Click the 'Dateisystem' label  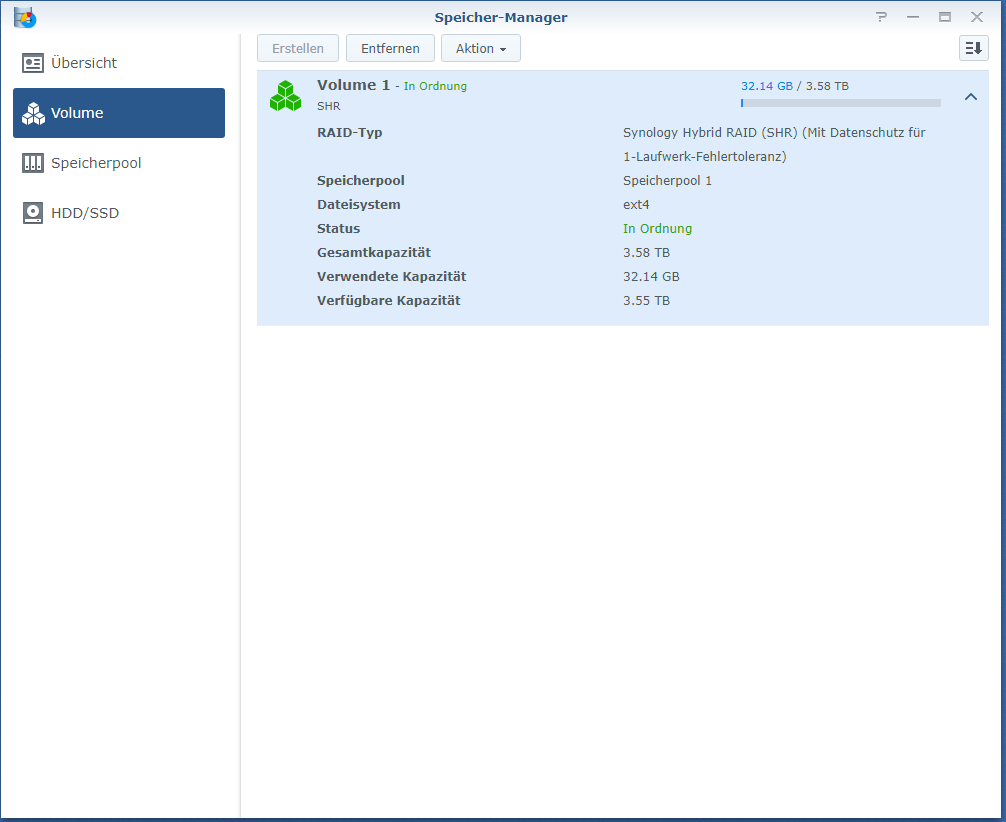point(359,205)
